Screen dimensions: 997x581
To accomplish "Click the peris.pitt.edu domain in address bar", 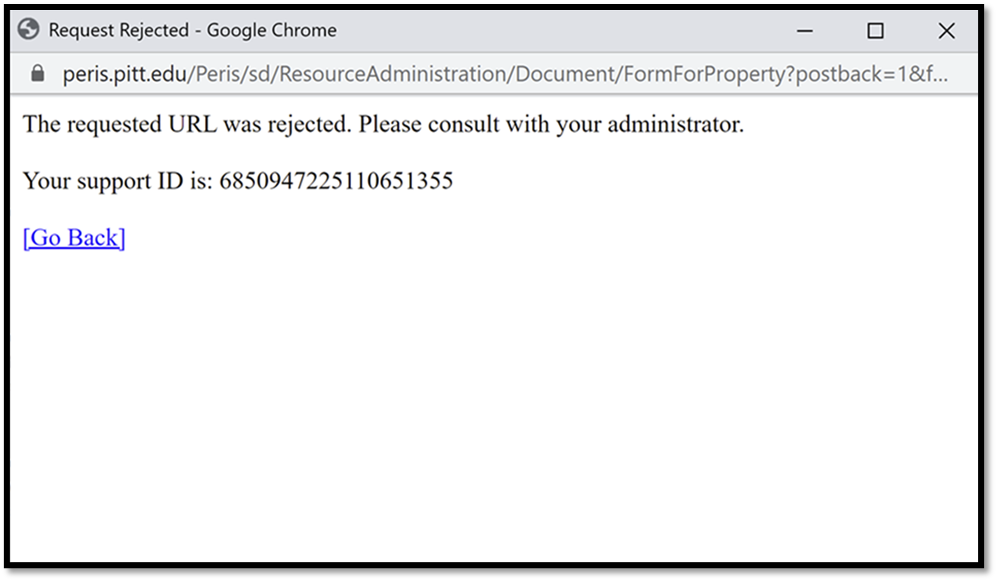I will (x=124, y=74).
